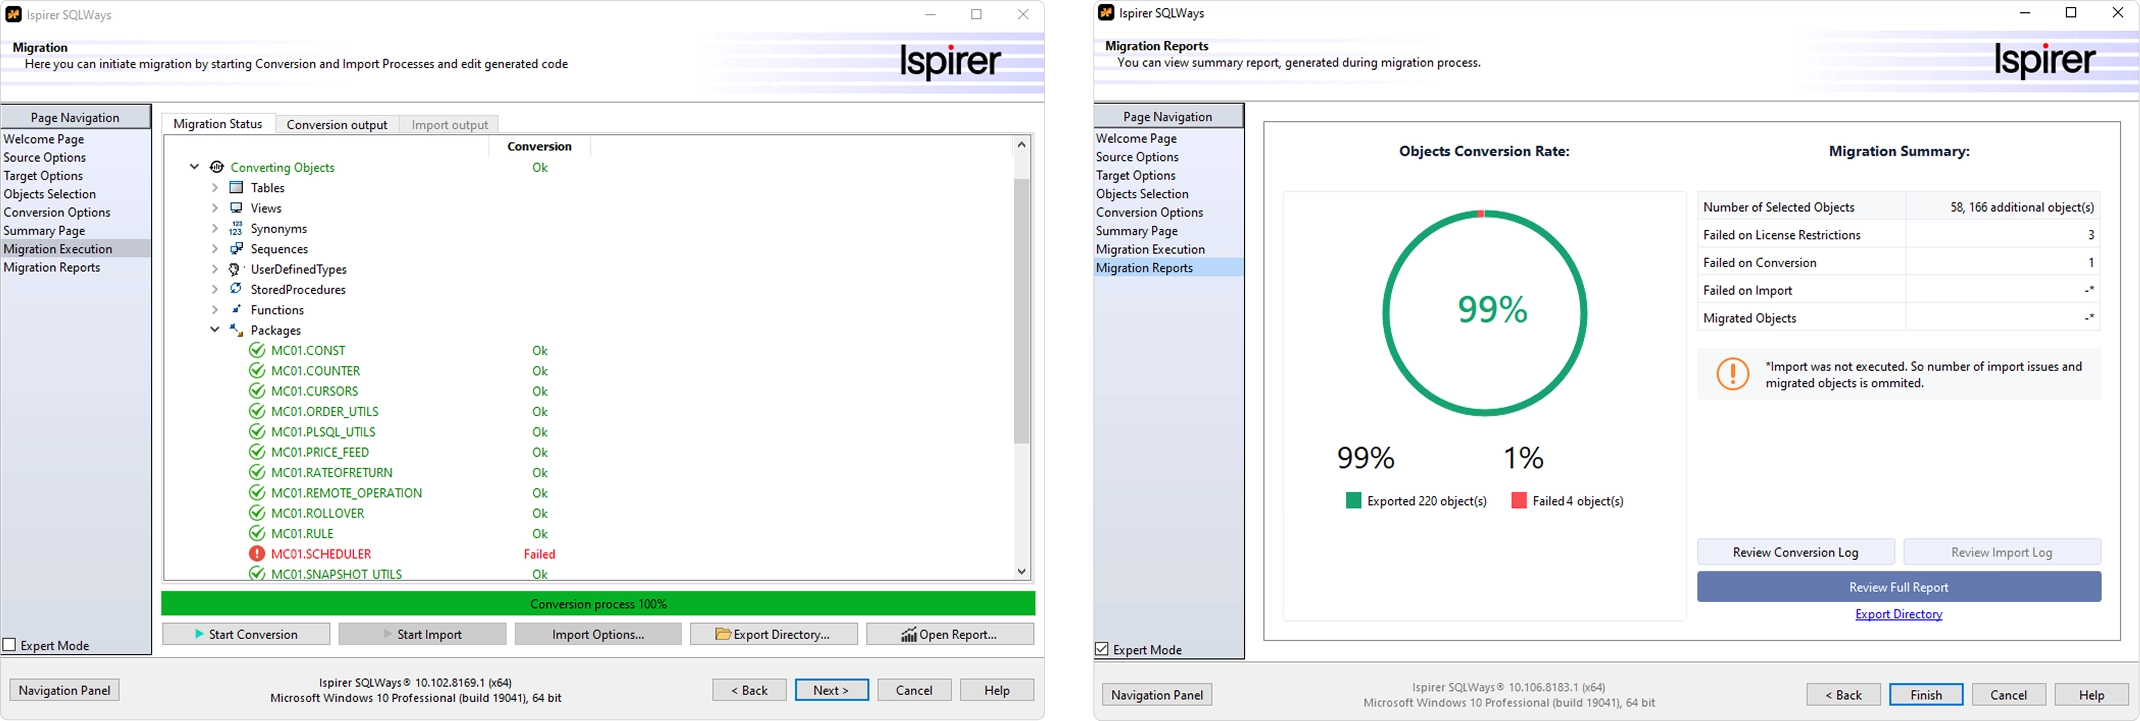Screen dimensions: 2140x721
Task: Expand the Functions tree node
Action: click(215, 310)
